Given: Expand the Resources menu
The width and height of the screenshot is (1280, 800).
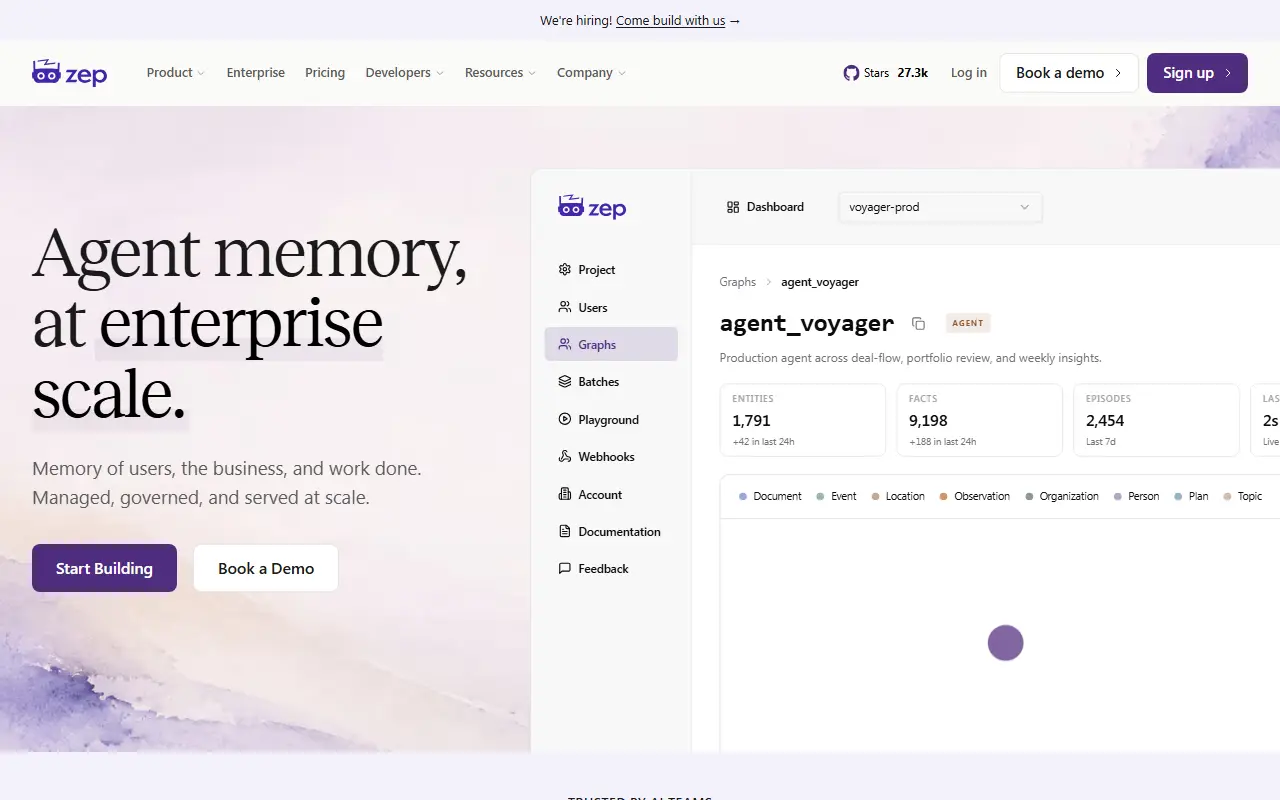Looking at the screenshot, I should click(501, 73).
